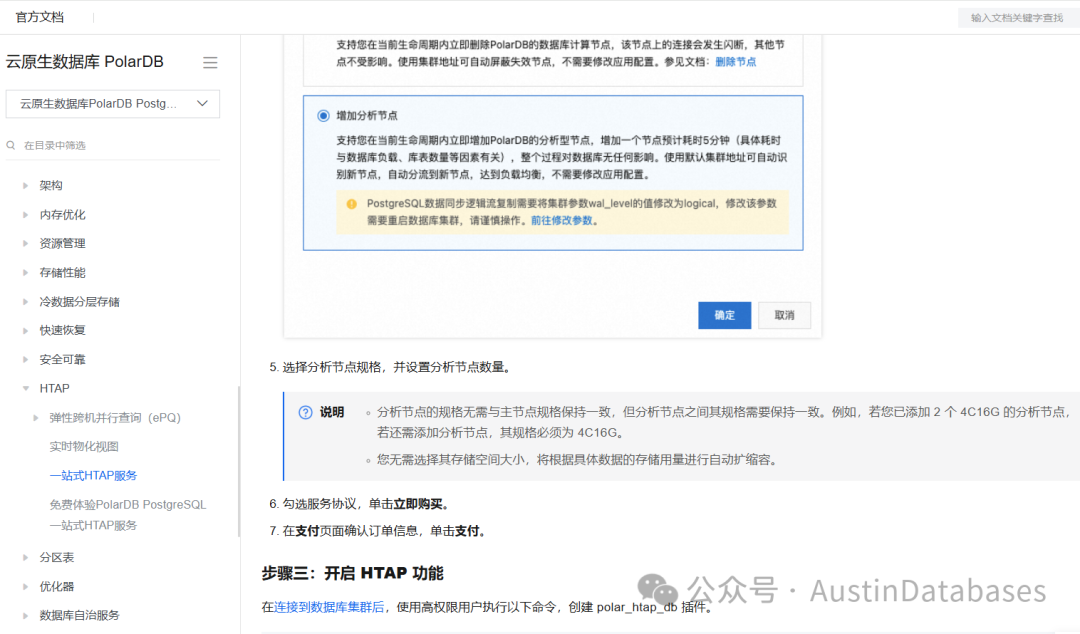Viewport: 1080px width, 634px height.
Task: Click the 确定 confirm button
Action: tap(725, 315)
